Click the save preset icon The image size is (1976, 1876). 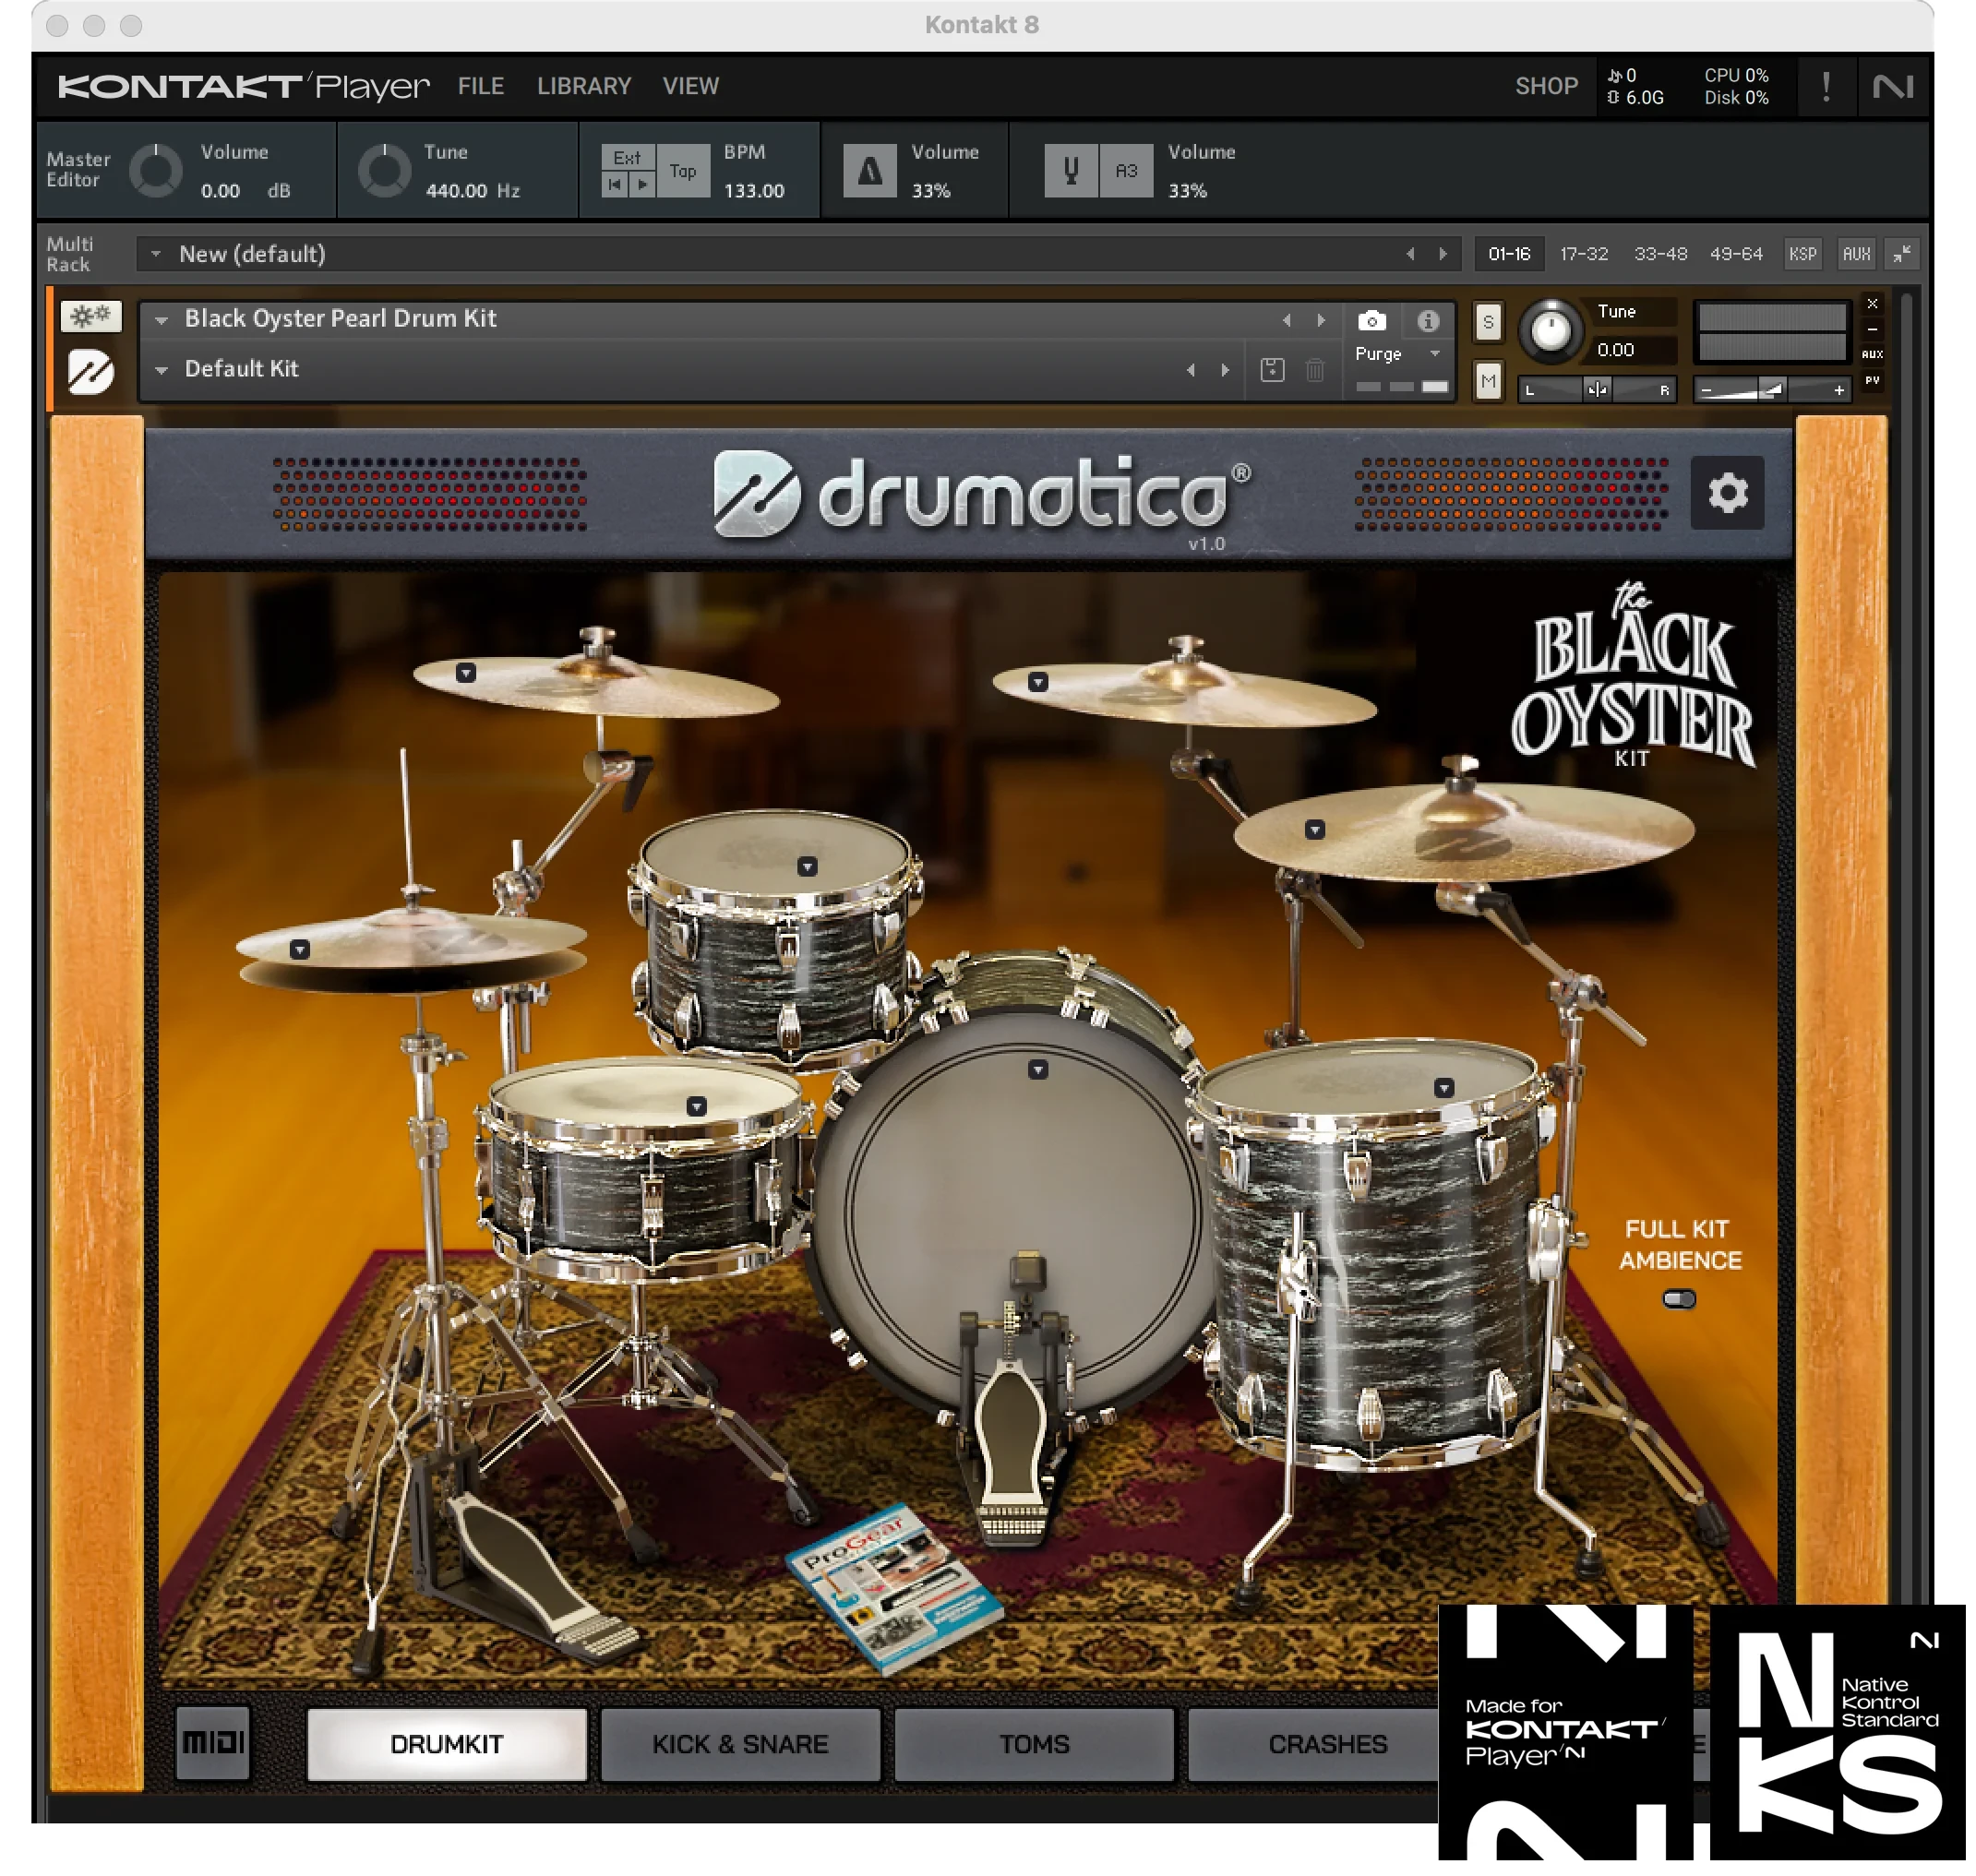coord(1272,370)
